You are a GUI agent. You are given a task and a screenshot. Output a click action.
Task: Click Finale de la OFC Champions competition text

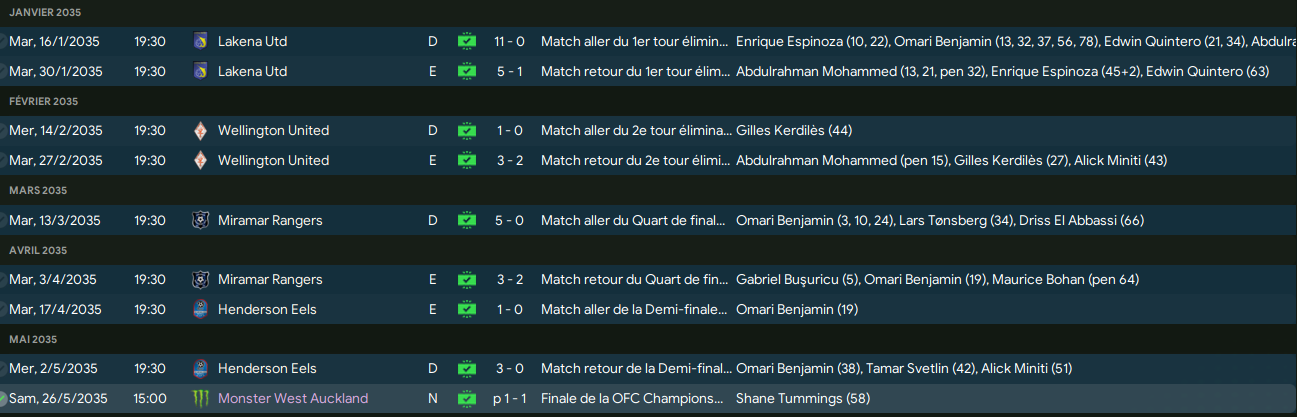click(631, 398)
